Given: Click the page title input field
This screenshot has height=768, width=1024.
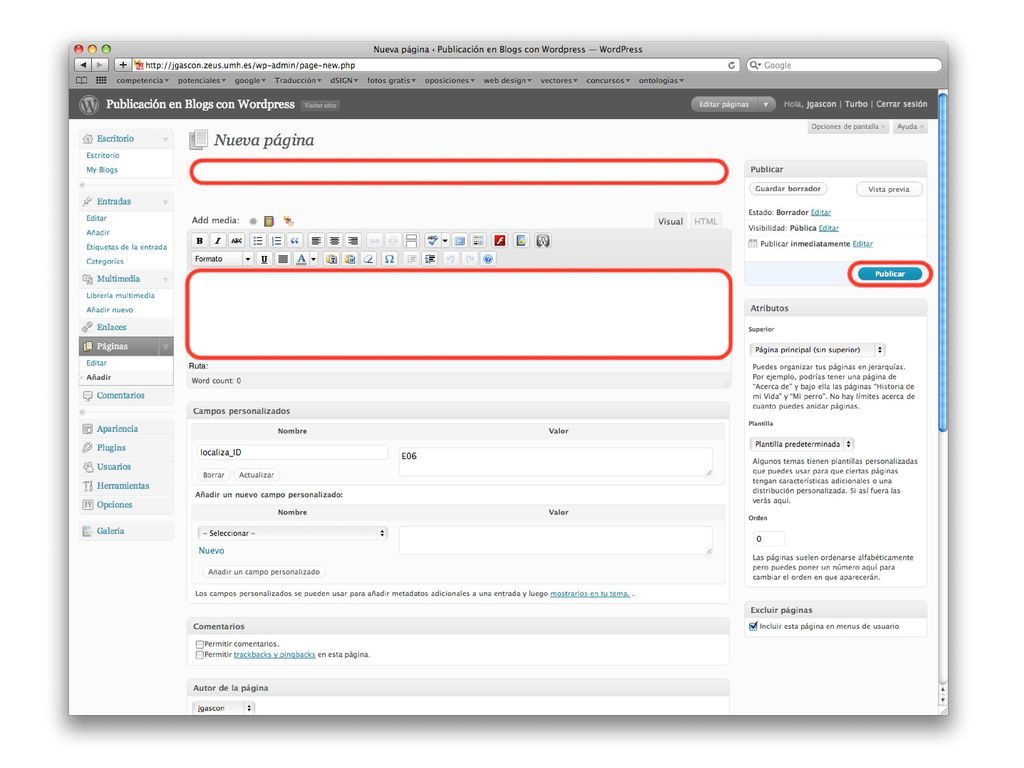Looking at the screenshot, I should click(459, 172).
